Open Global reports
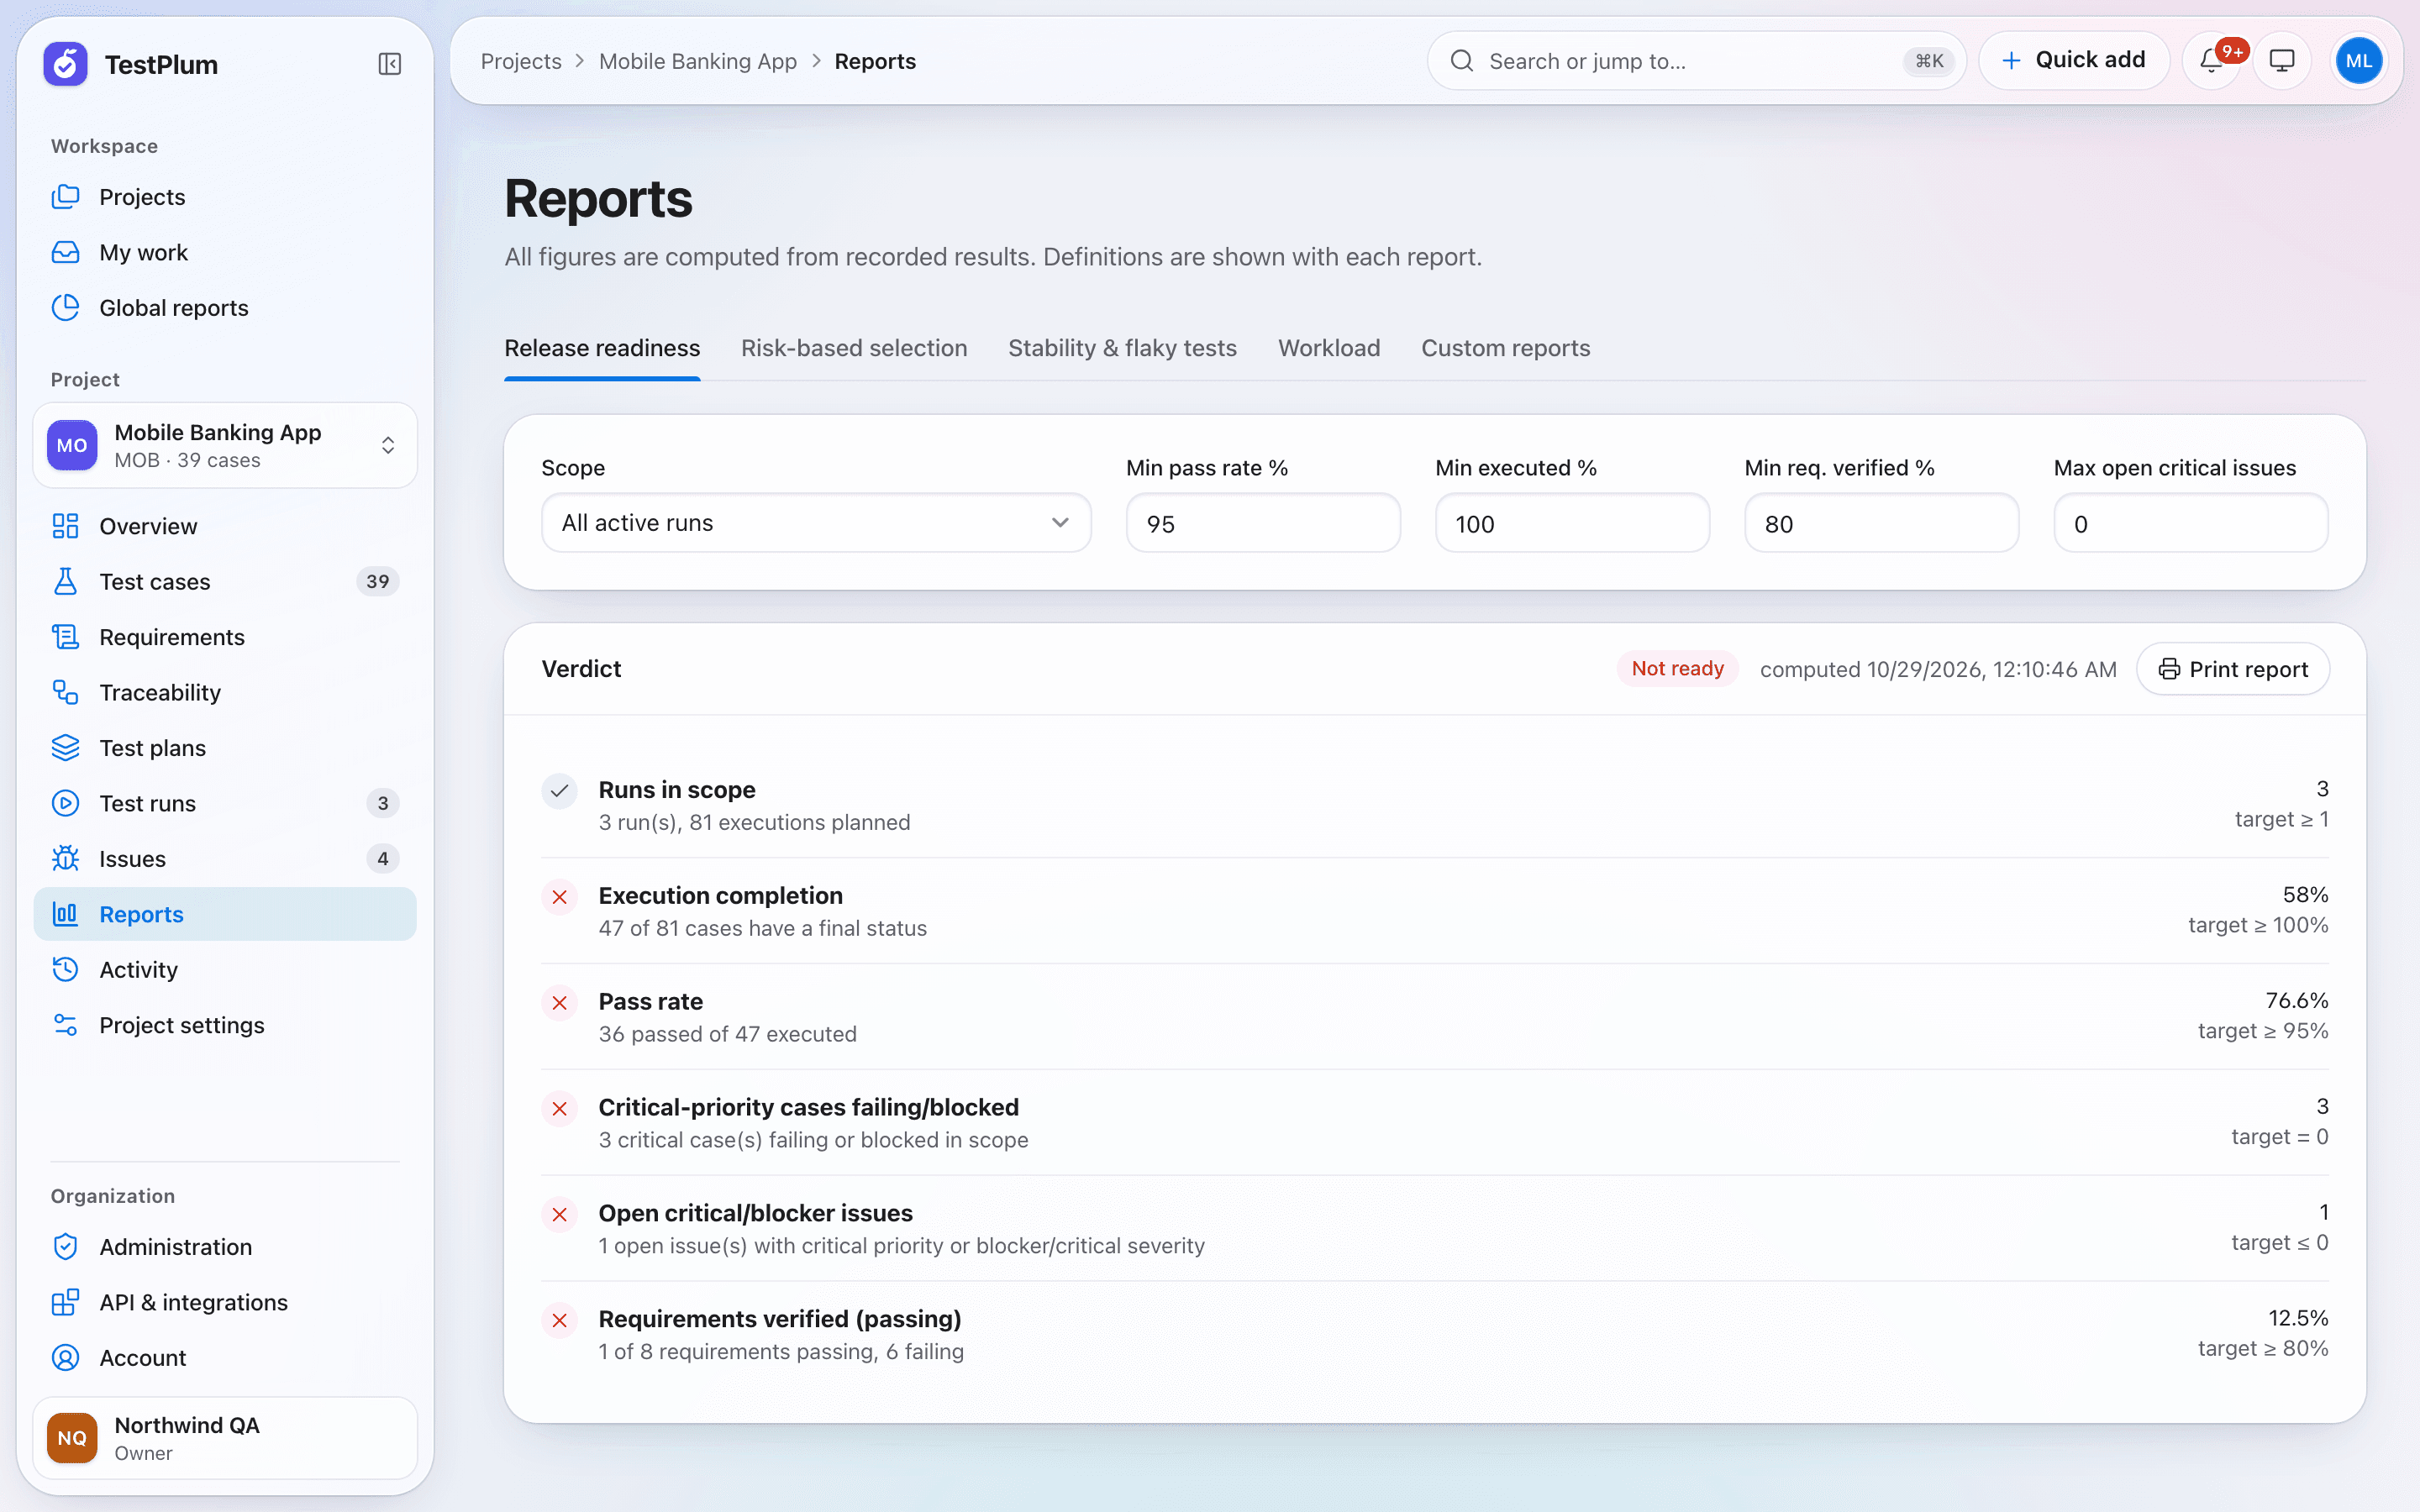This screenshot has width=2420, height=1512. coord(225,308)
